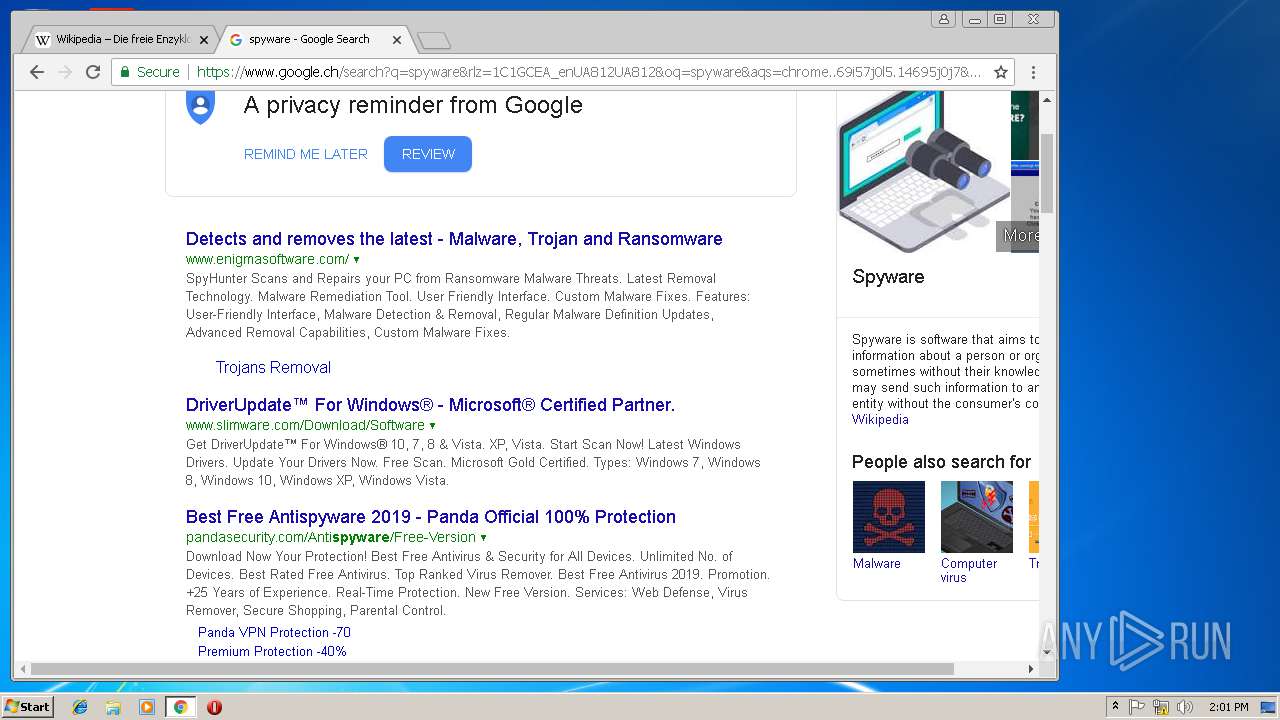Open Panda VPN Protection -70 link

pyautogui.click(x=274, y=632)
